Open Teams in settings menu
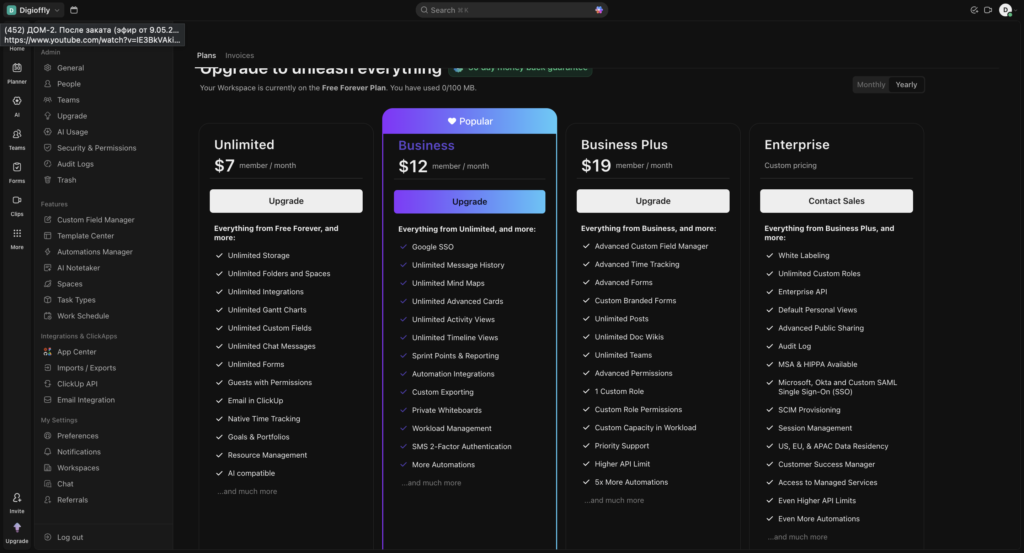This screenshot has width=1024, height=553. 68,100
